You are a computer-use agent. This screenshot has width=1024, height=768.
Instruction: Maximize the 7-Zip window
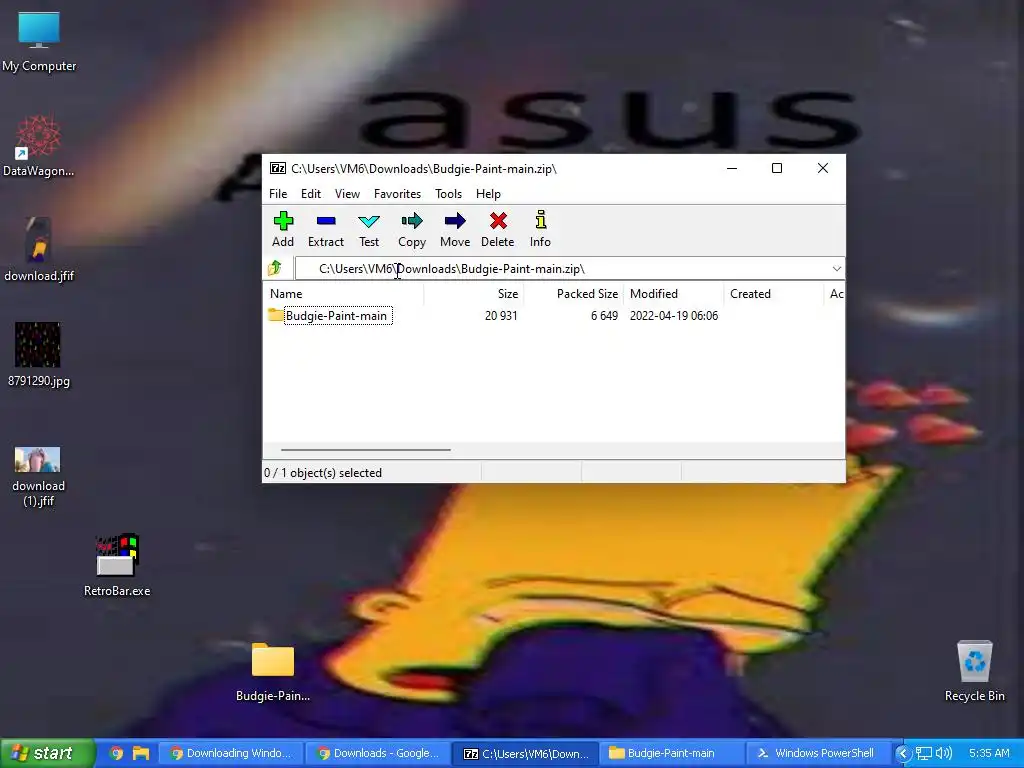(776, 168)
